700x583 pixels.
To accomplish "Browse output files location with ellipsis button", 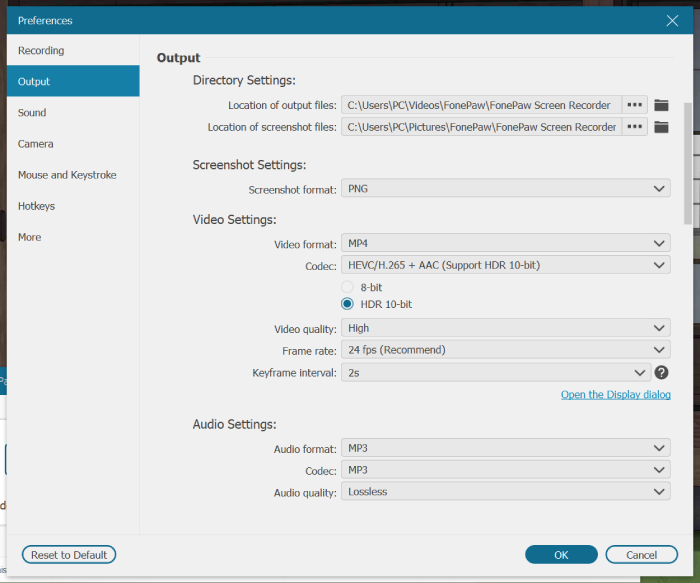I will click(634, 105).
